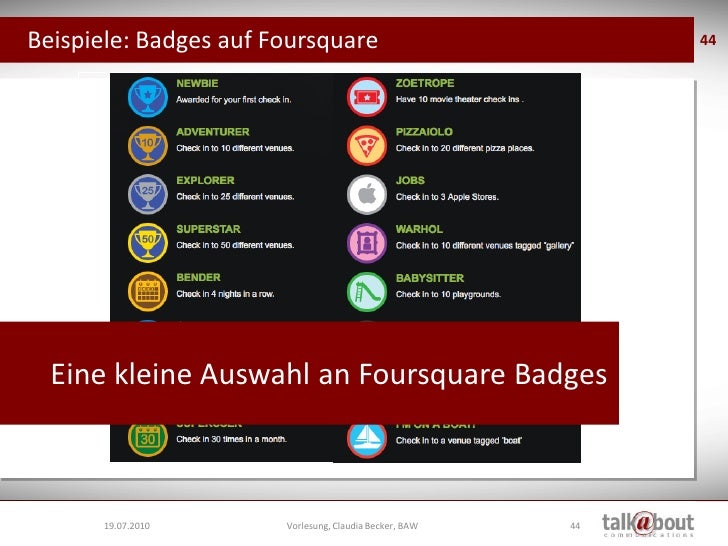The width and height of the screenshot is (728, 546).
Task: Click the Zoetrope movie ticket badge icon
Action: [x=367, y=97]
